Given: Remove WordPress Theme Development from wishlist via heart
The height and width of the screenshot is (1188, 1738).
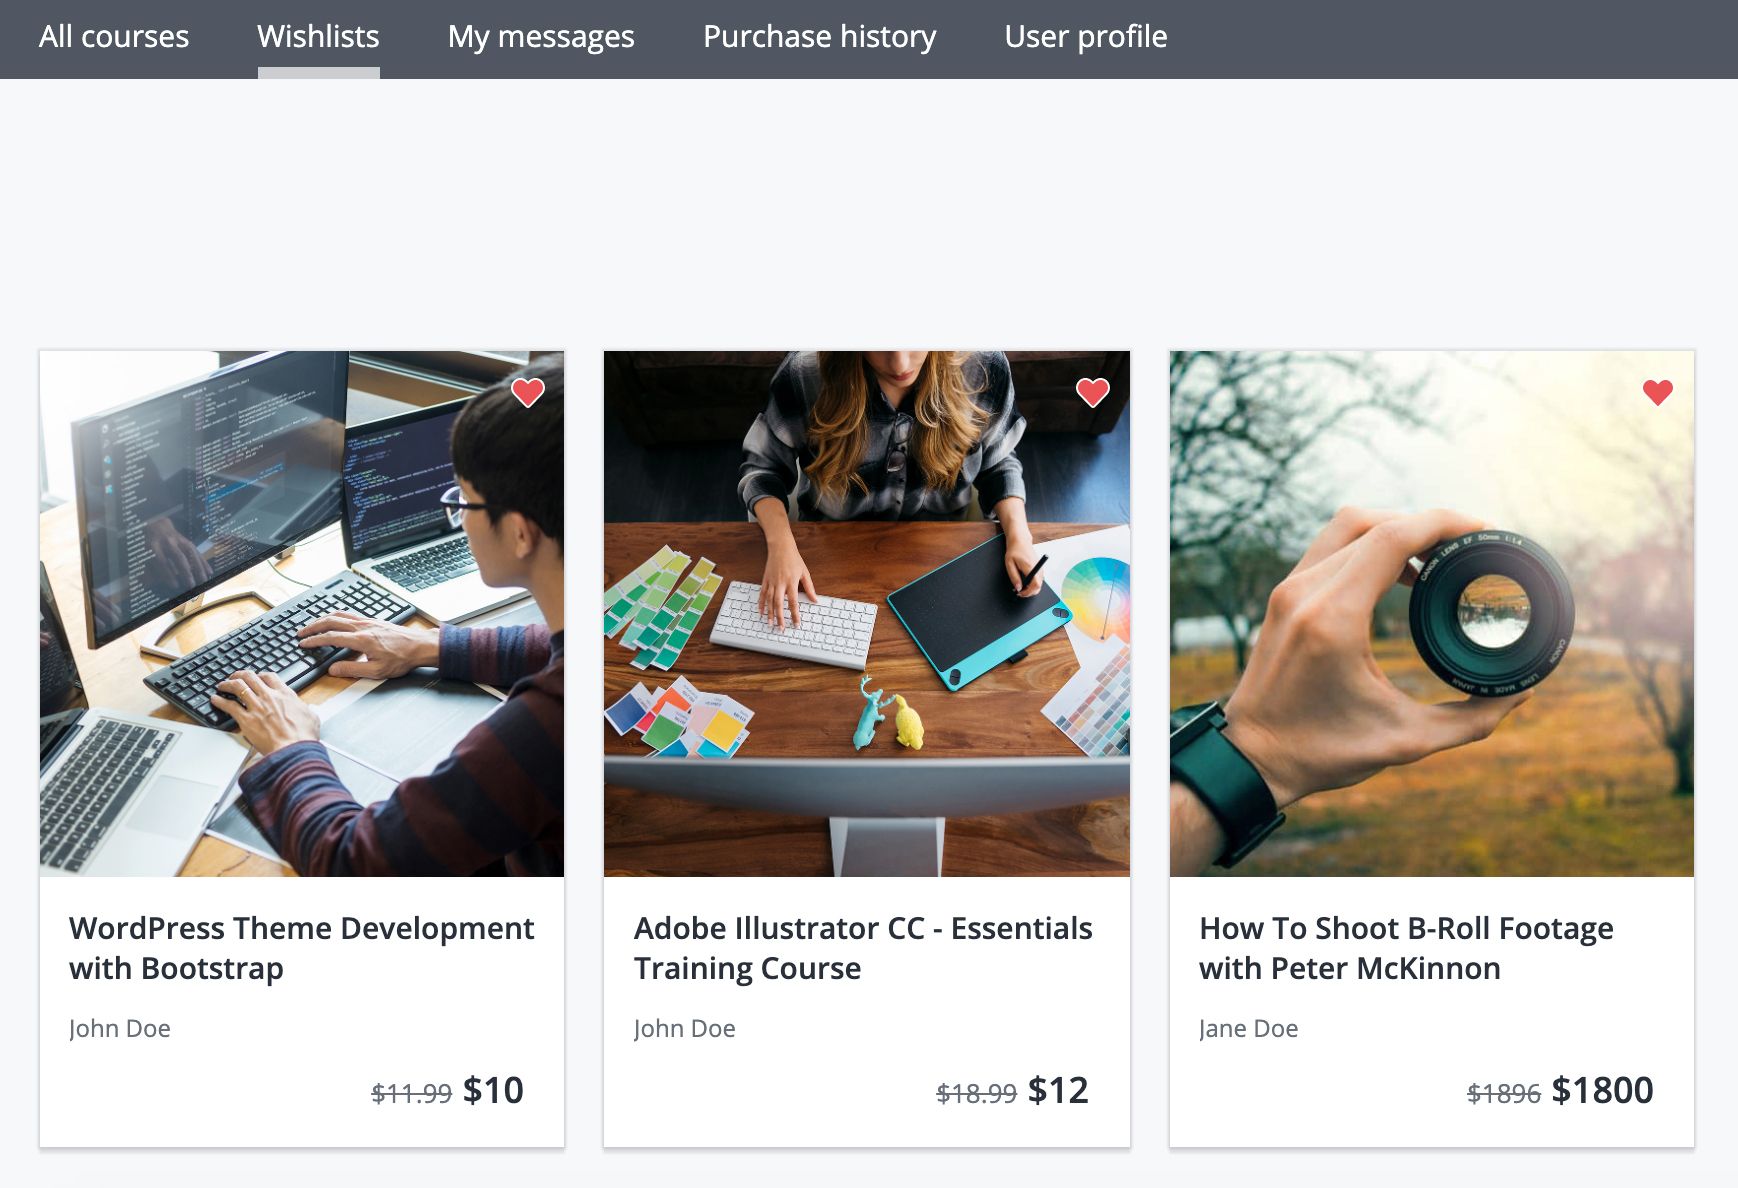Looking at the screenshot, I should pos(528,392).
